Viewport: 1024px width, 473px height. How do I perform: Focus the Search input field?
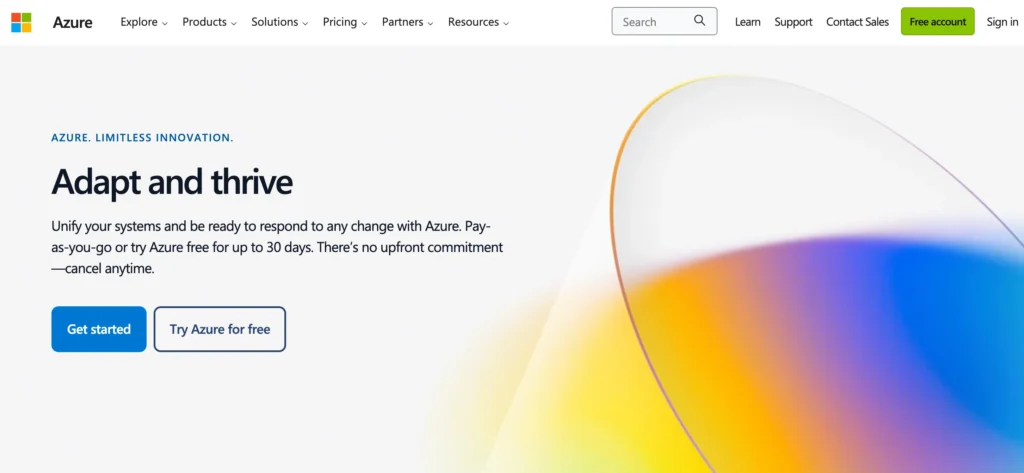coord(664,22)
